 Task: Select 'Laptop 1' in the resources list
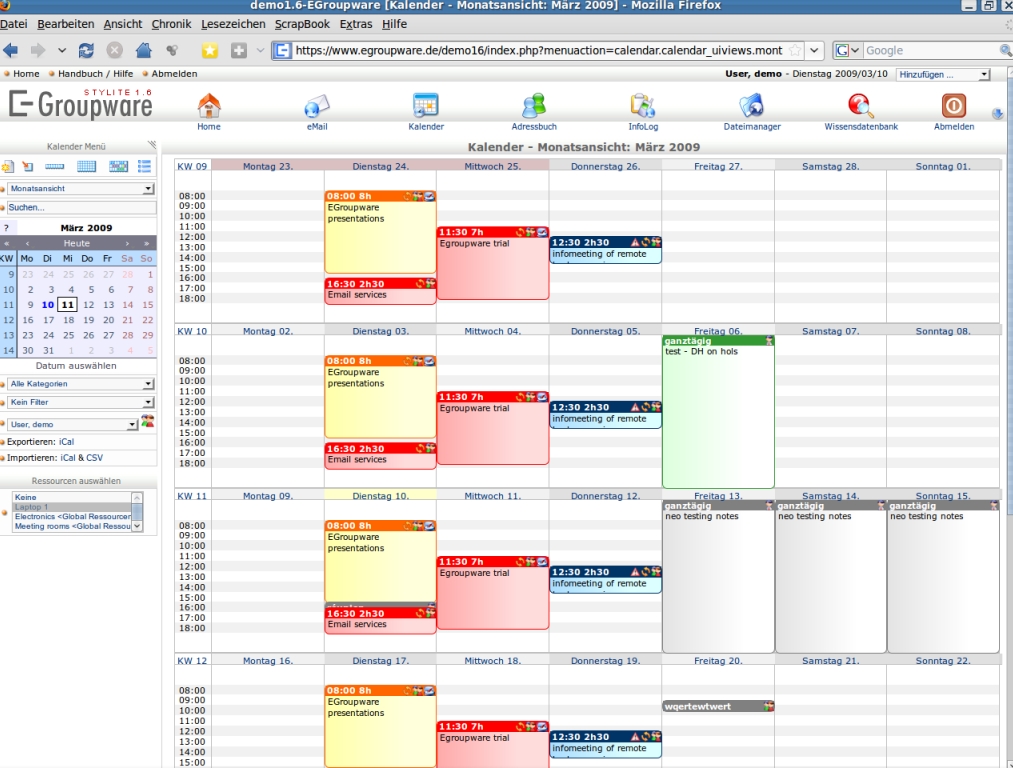point(72,507)
